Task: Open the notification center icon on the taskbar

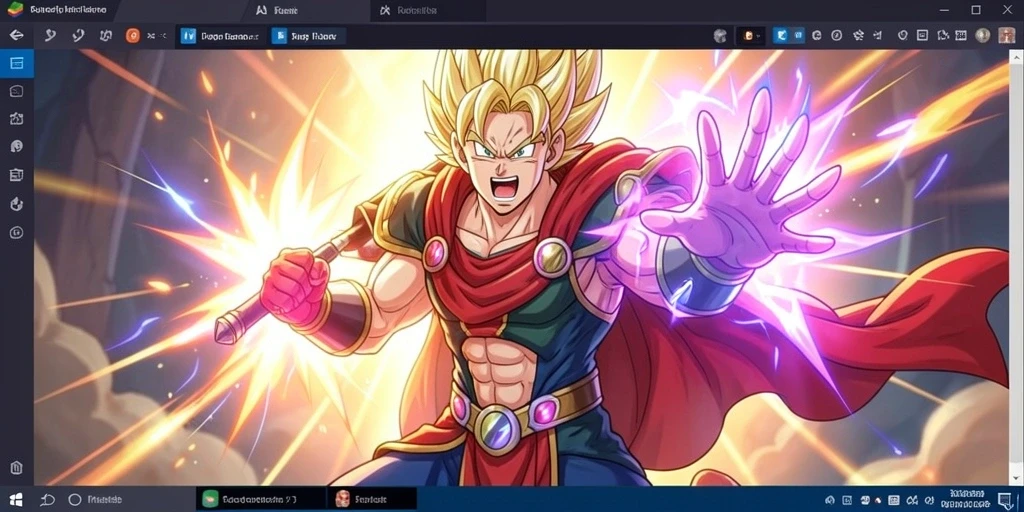Action: pos(1007,500)
